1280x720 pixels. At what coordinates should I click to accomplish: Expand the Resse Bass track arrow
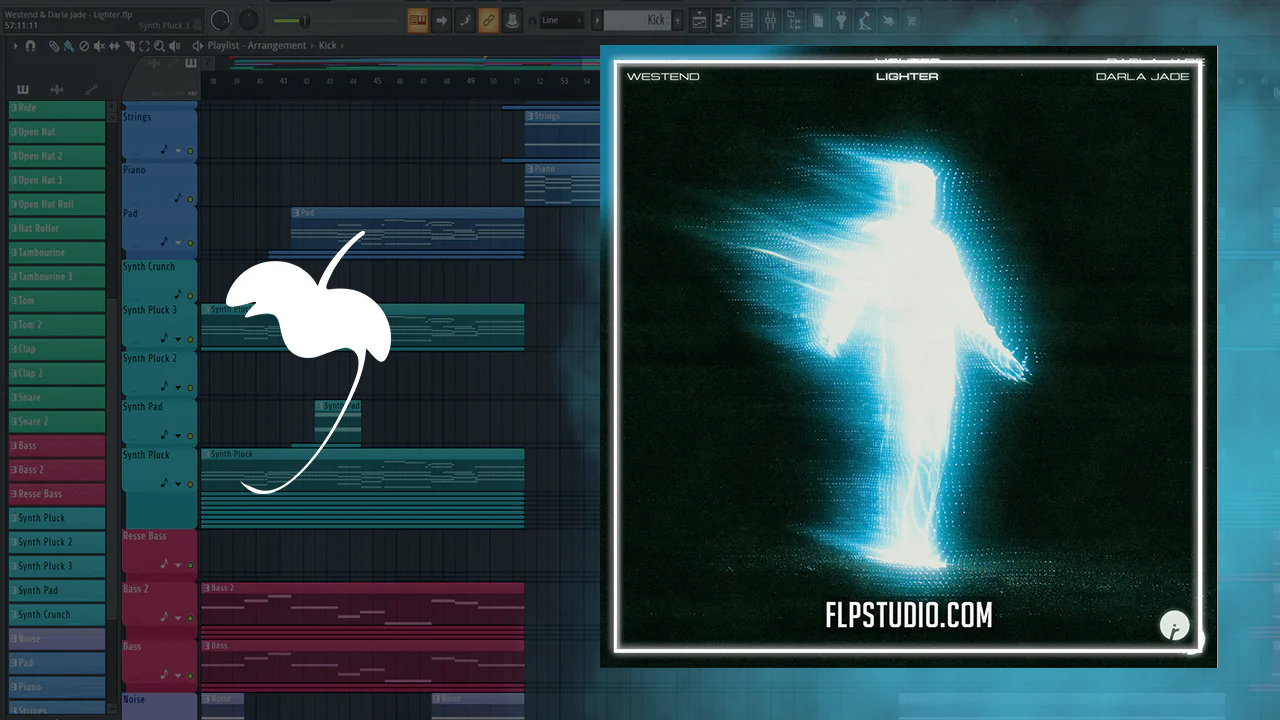pyautogui.click(x=178, y=566)
